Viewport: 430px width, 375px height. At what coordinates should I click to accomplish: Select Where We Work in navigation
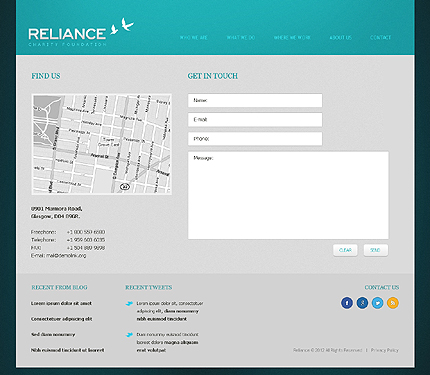[x=292, y=38]
